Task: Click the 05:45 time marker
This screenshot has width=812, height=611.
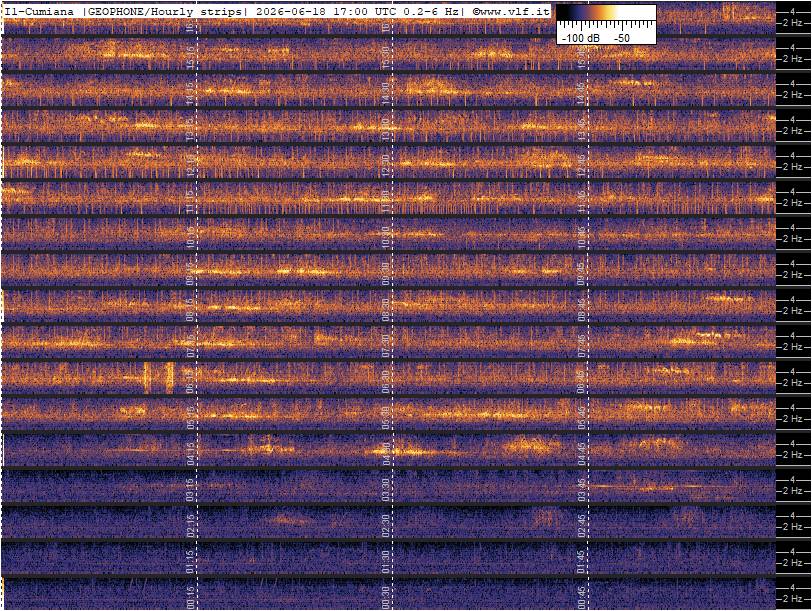Action: (x=581, y=417)
